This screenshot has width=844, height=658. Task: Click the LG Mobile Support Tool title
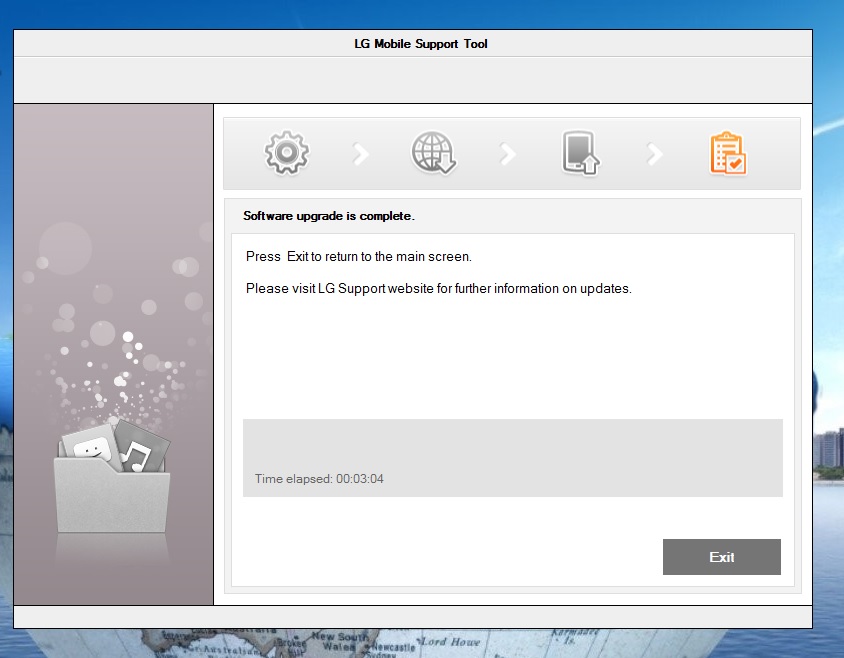coord(421,44)
